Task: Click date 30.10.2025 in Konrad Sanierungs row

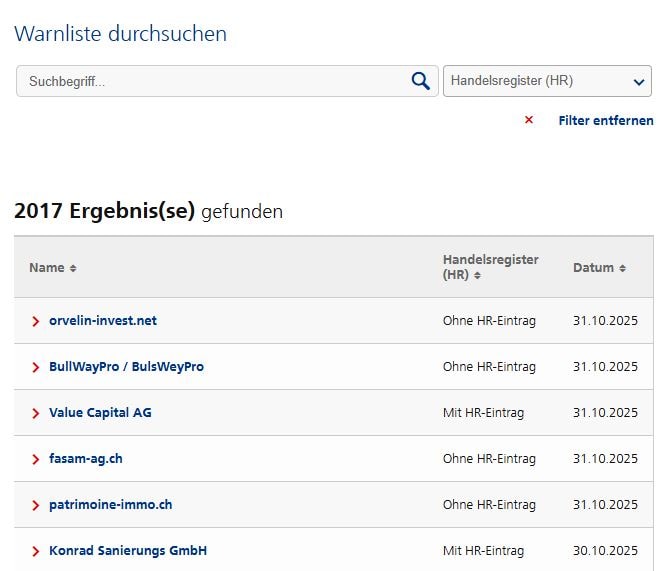Action: tap(605, 551)
